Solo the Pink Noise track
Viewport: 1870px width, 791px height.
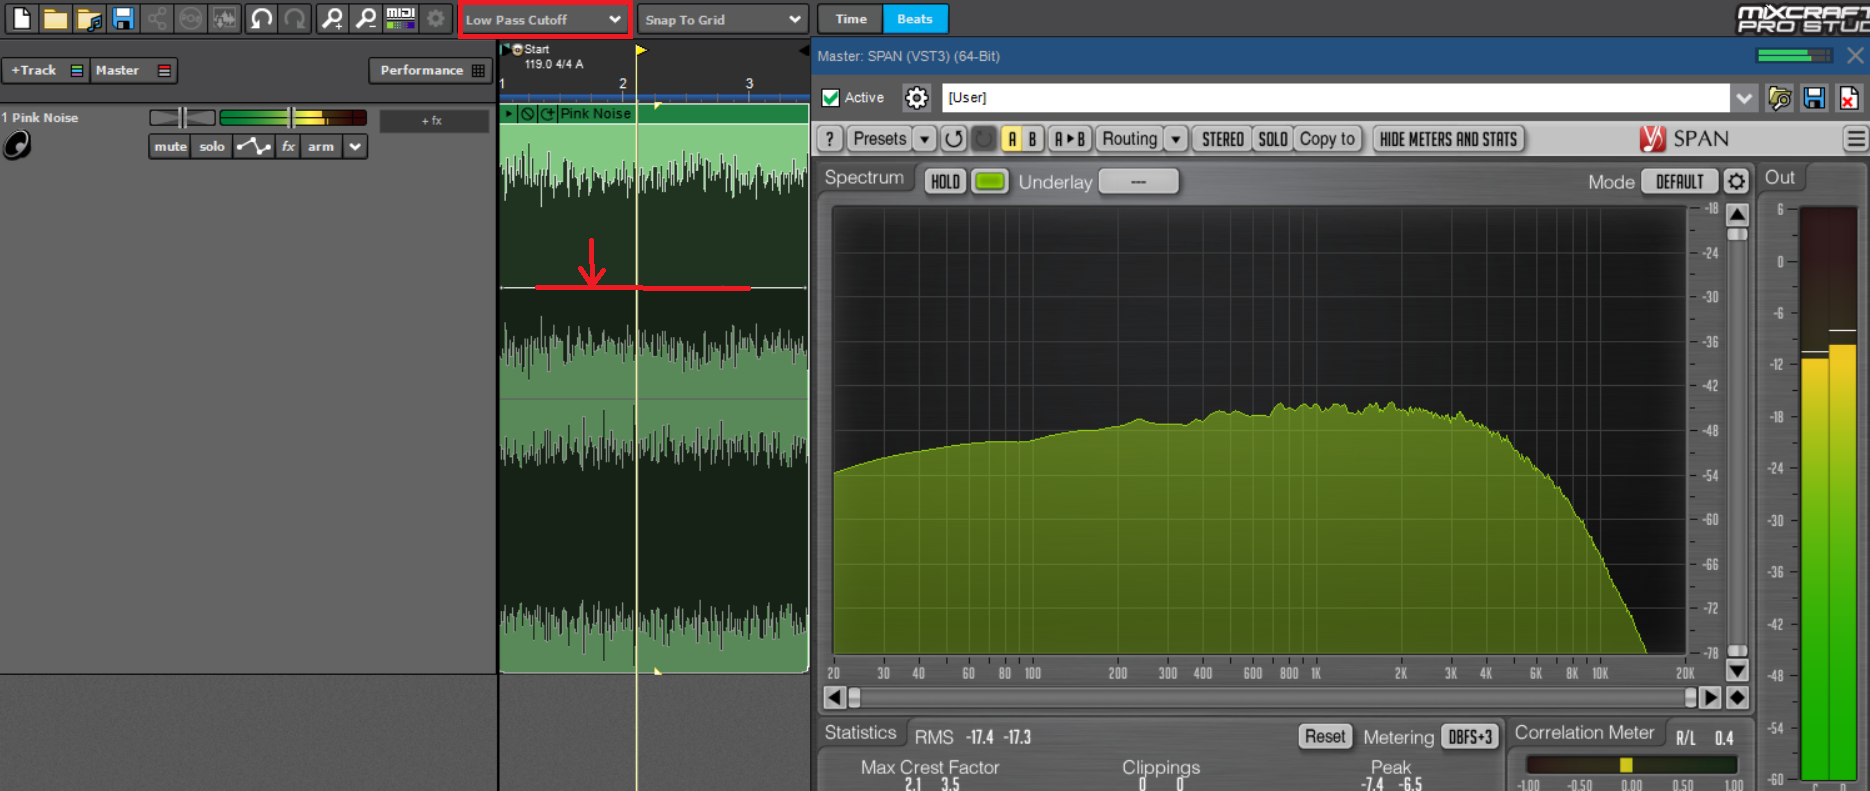click(x=212, y=146)
